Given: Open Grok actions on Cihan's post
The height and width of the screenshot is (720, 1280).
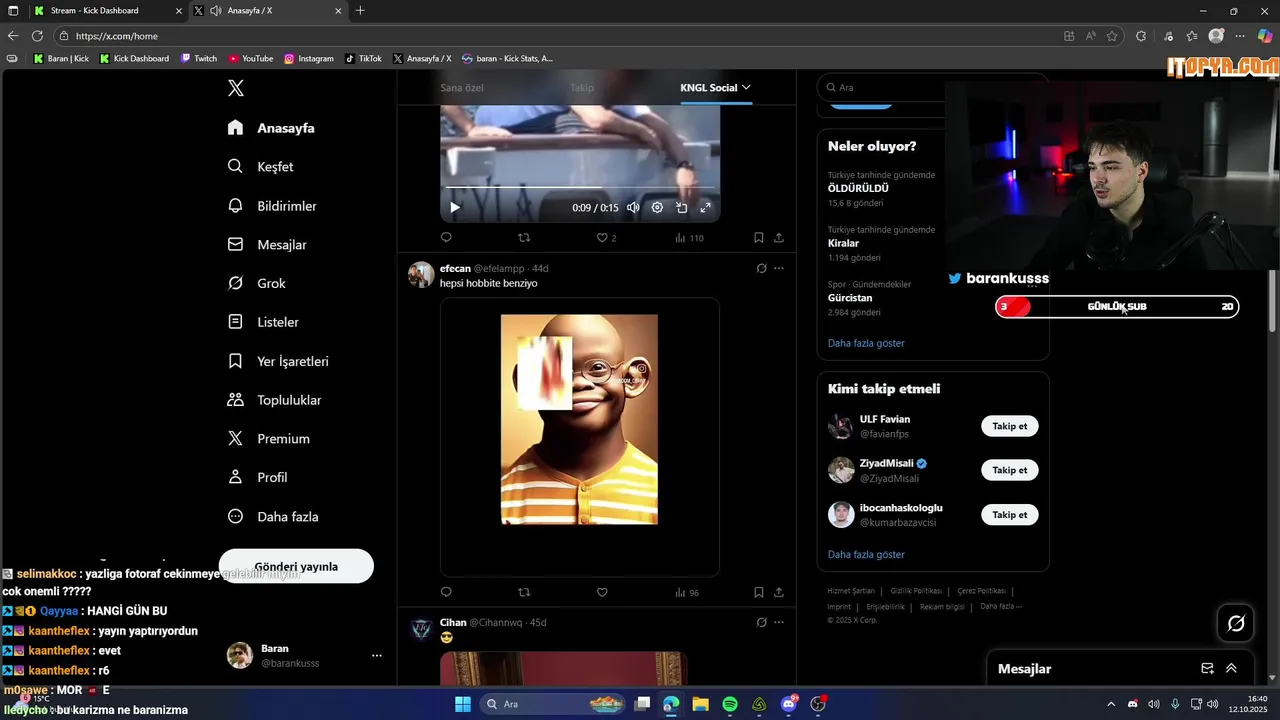Looking at the screenshot, I should coord(761,622).
